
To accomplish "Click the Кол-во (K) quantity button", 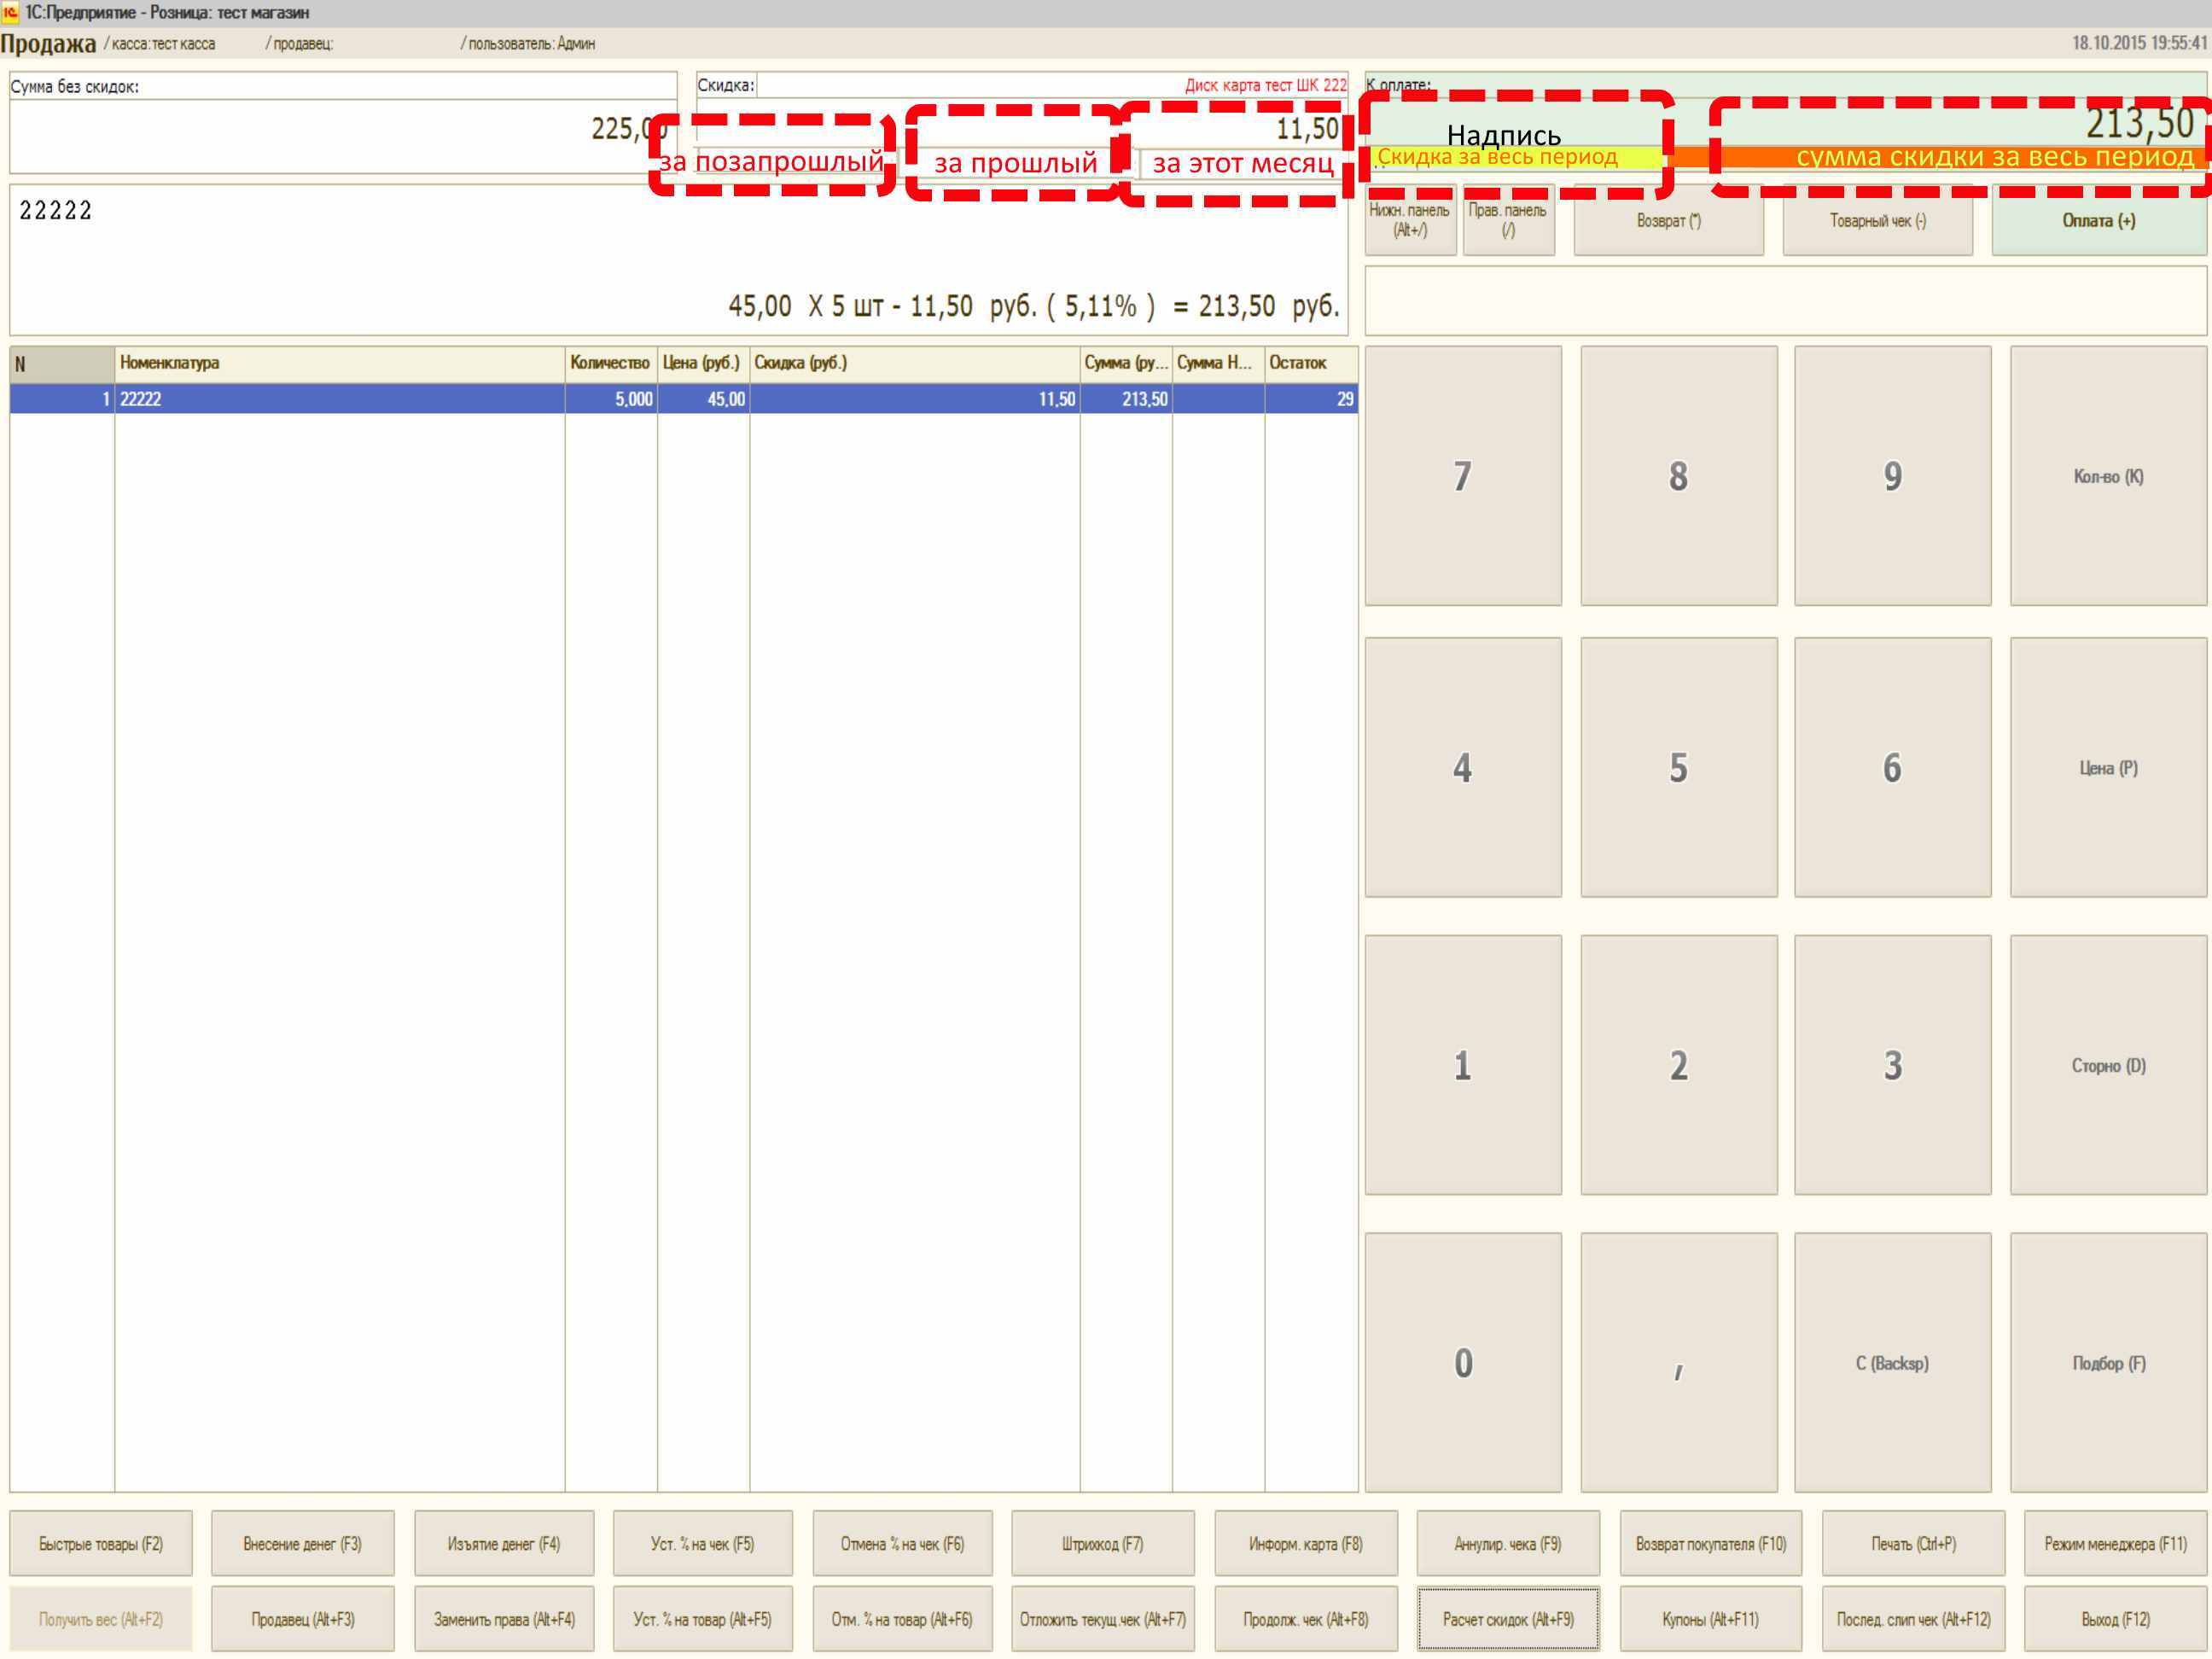I will point(2108,476).
